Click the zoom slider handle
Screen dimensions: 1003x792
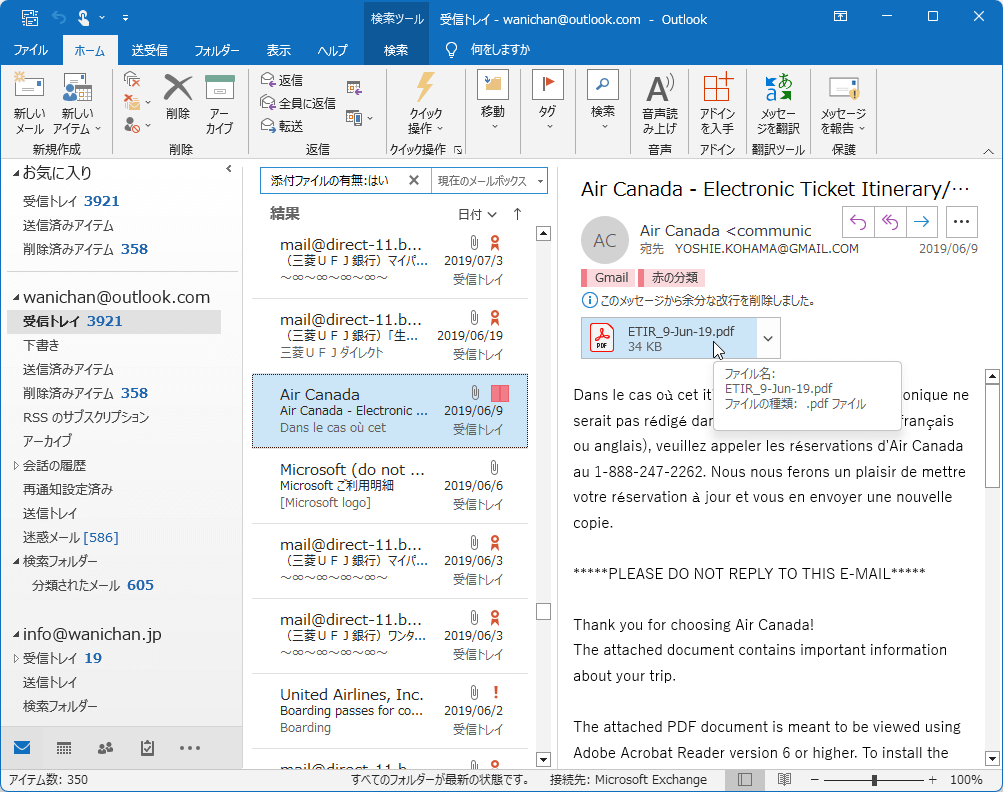point(874,780)
